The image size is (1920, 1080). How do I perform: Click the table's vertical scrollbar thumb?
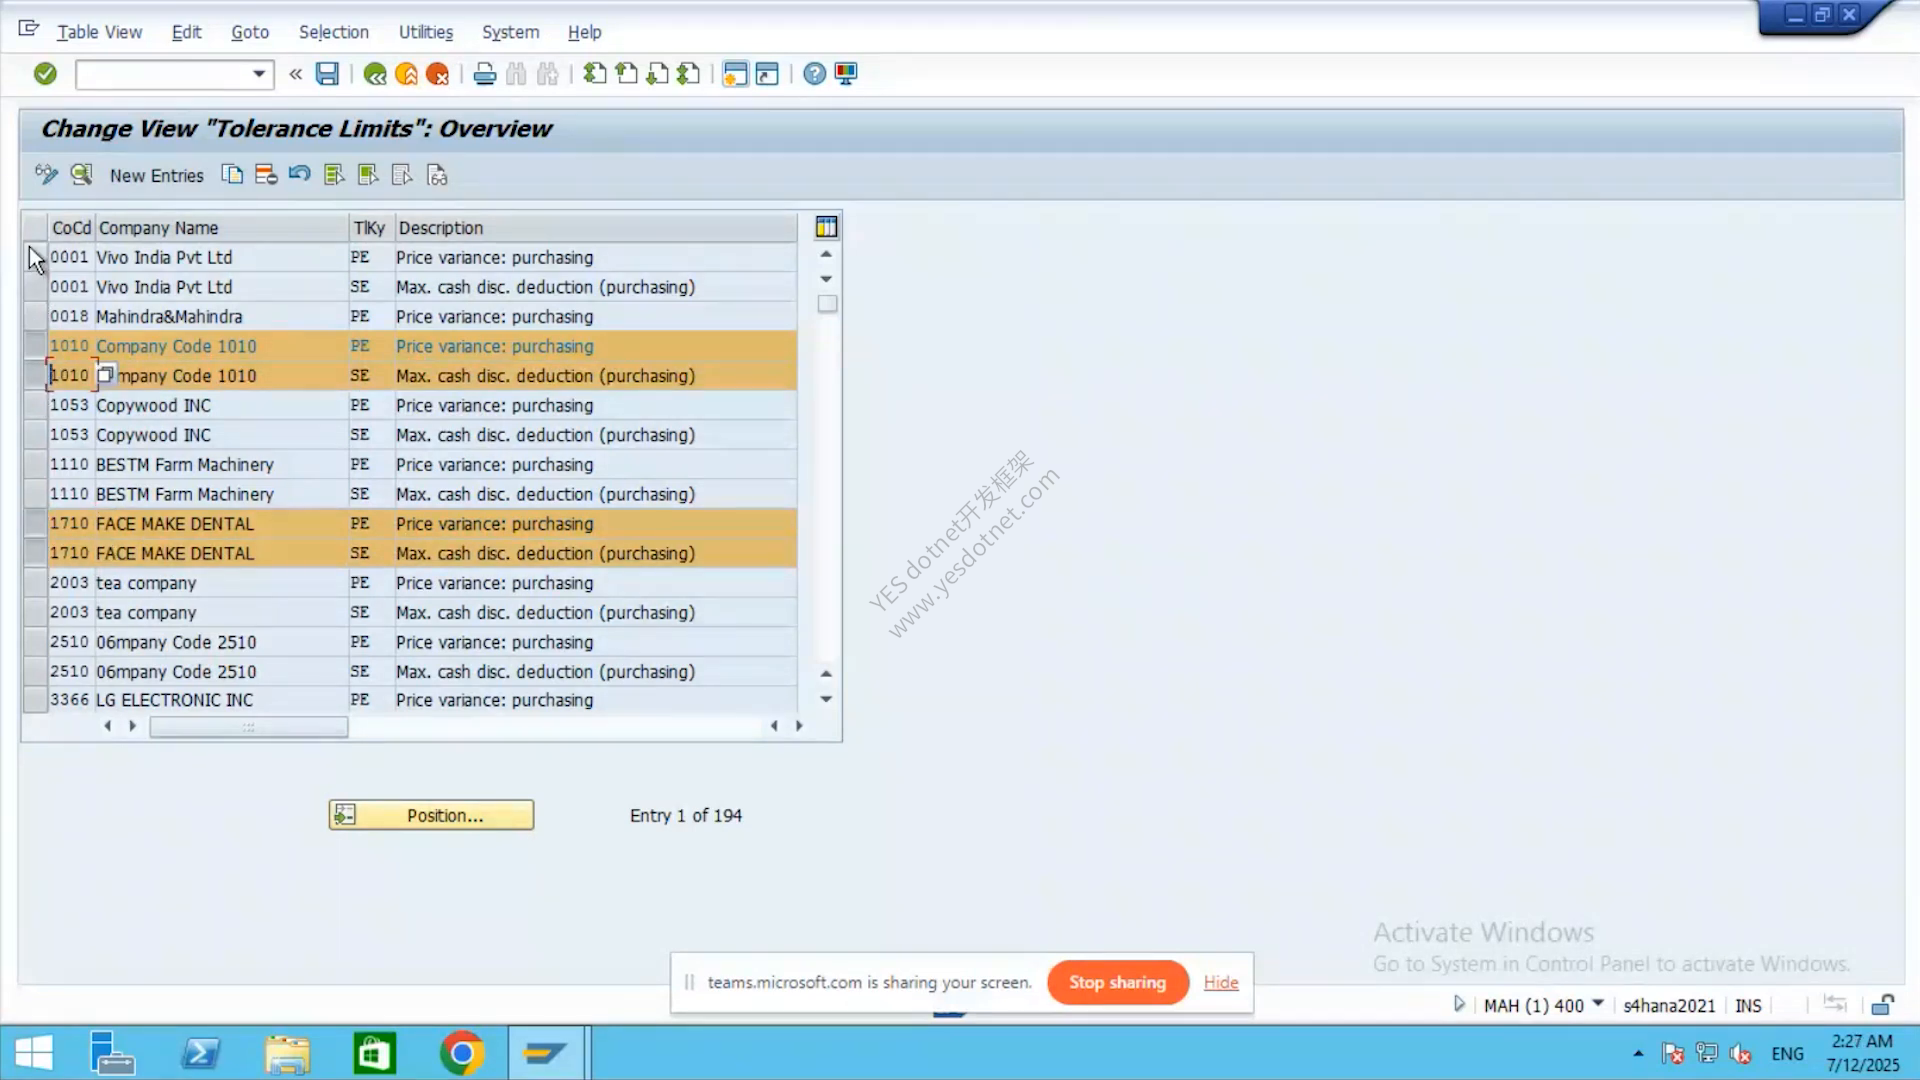click(x=827, y=304)
